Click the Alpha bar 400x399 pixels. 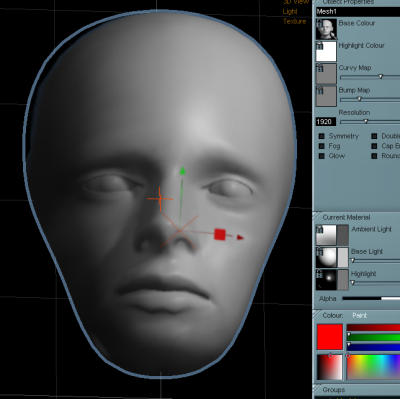coord(371,298)
